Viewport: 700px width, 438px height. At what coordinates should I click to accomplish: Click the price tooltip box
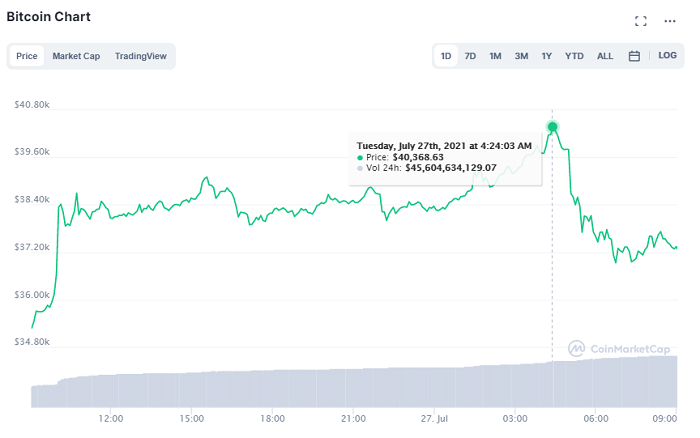point(446,157)
